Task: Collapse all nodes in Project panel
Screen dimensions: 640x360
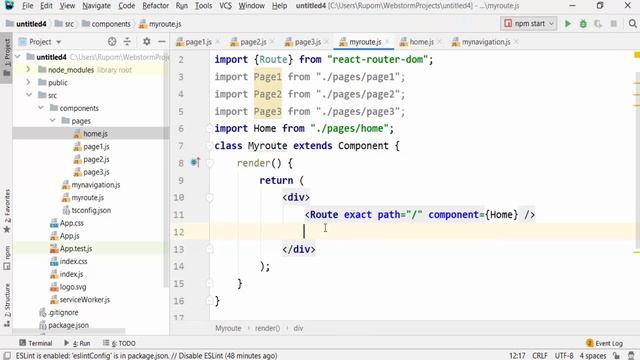Action: tap(127, 42)
